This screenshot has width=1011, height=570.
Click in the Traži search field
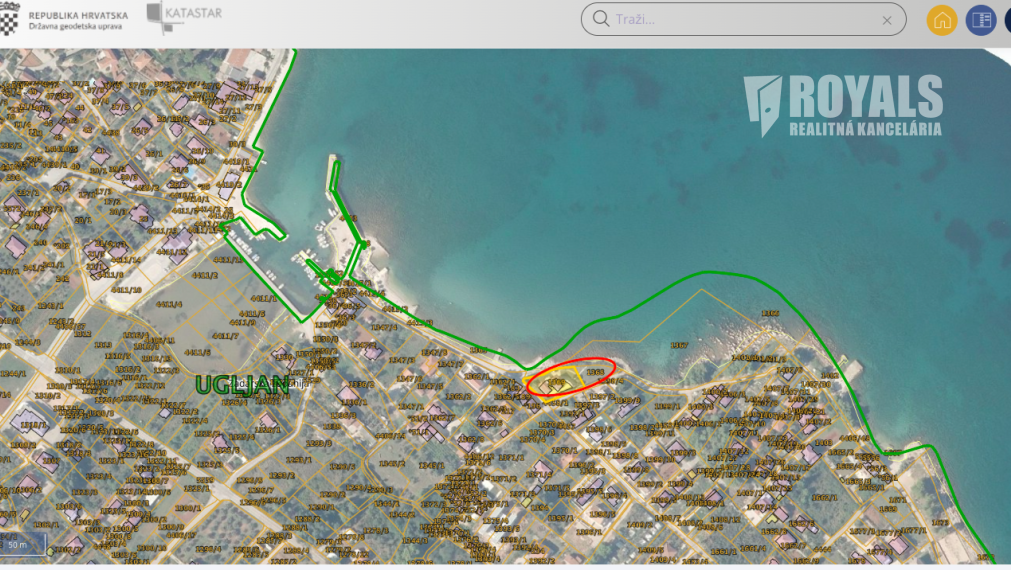coord(743,19)
